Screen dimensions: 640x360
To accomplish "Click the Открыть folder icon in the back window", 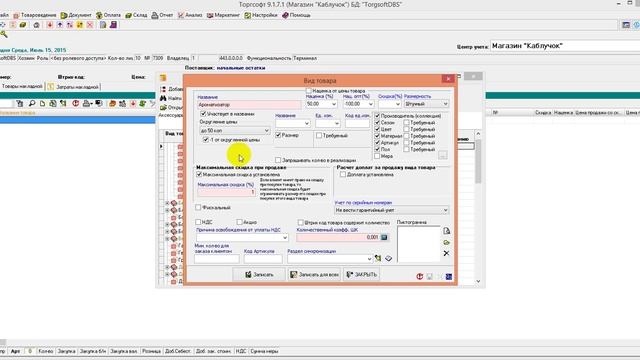I will point(163,108).
